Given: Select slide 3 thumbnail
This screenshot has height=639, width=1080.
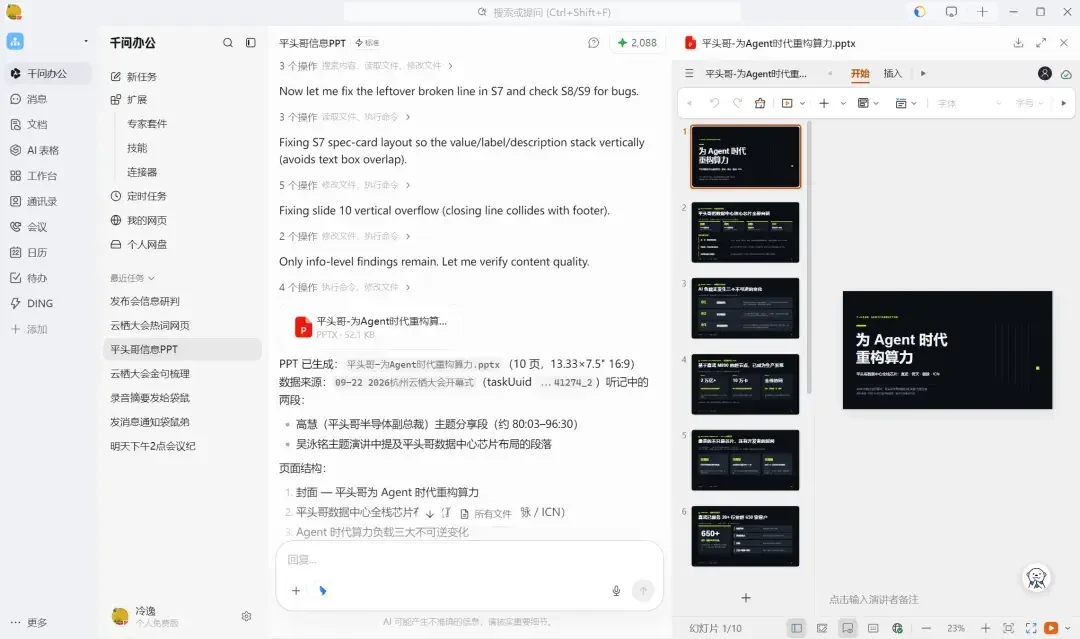Looking at the screenshot, I should click(x=745, y=308).
